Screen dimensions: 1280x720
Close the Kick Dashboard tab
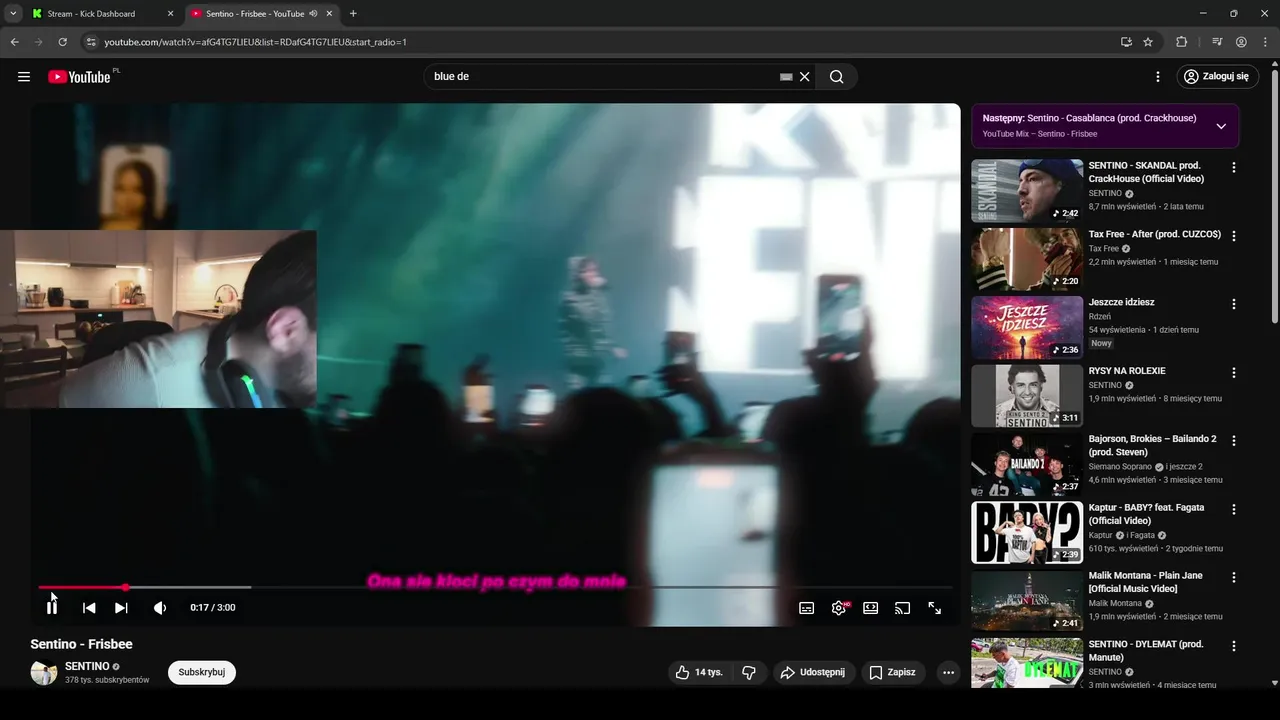click(x=170, y=14)
